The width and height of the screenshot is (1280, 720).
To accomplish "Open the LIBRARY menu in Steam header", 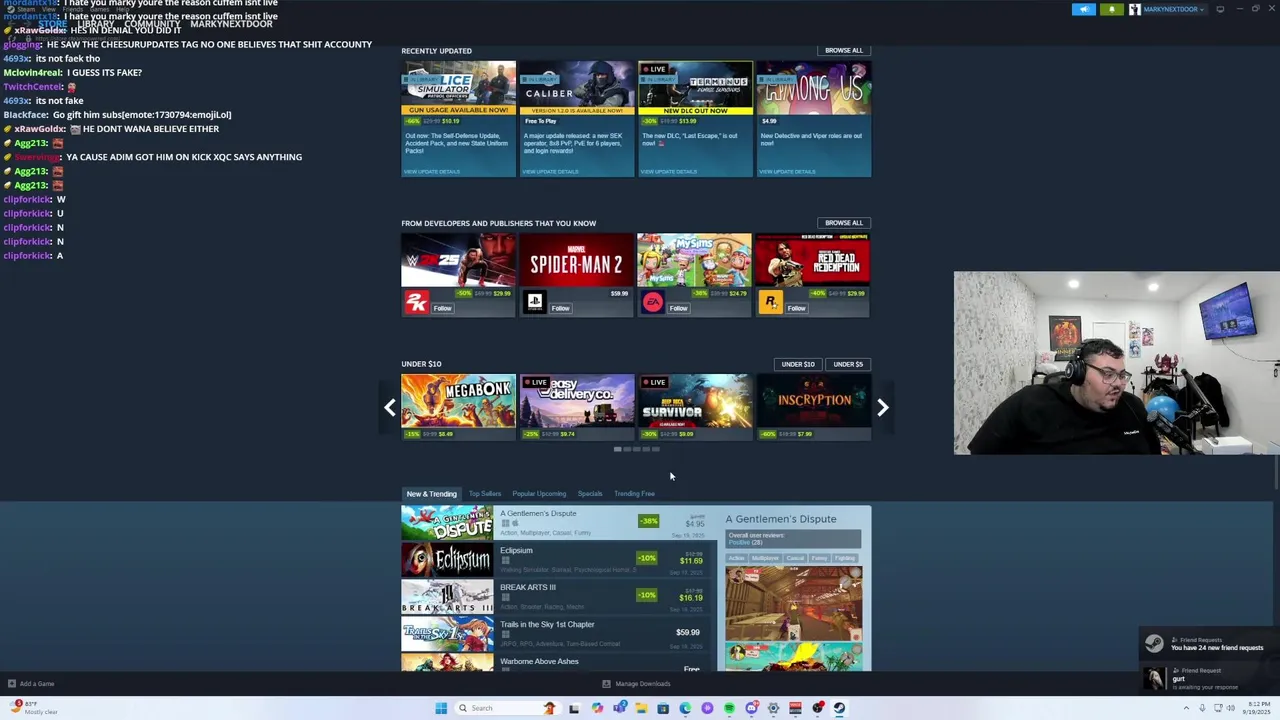I will pyautogui.click(x=96, y=24).
